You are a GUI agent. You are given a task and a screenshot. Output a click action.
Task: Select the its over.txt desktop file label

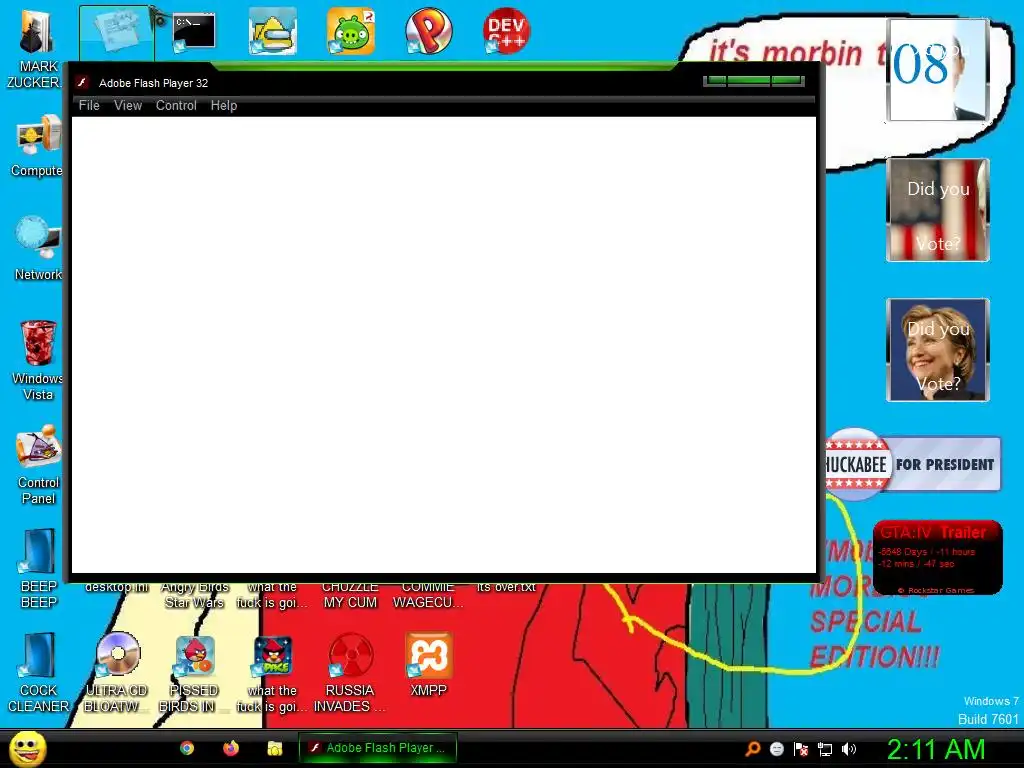(506, 587)
